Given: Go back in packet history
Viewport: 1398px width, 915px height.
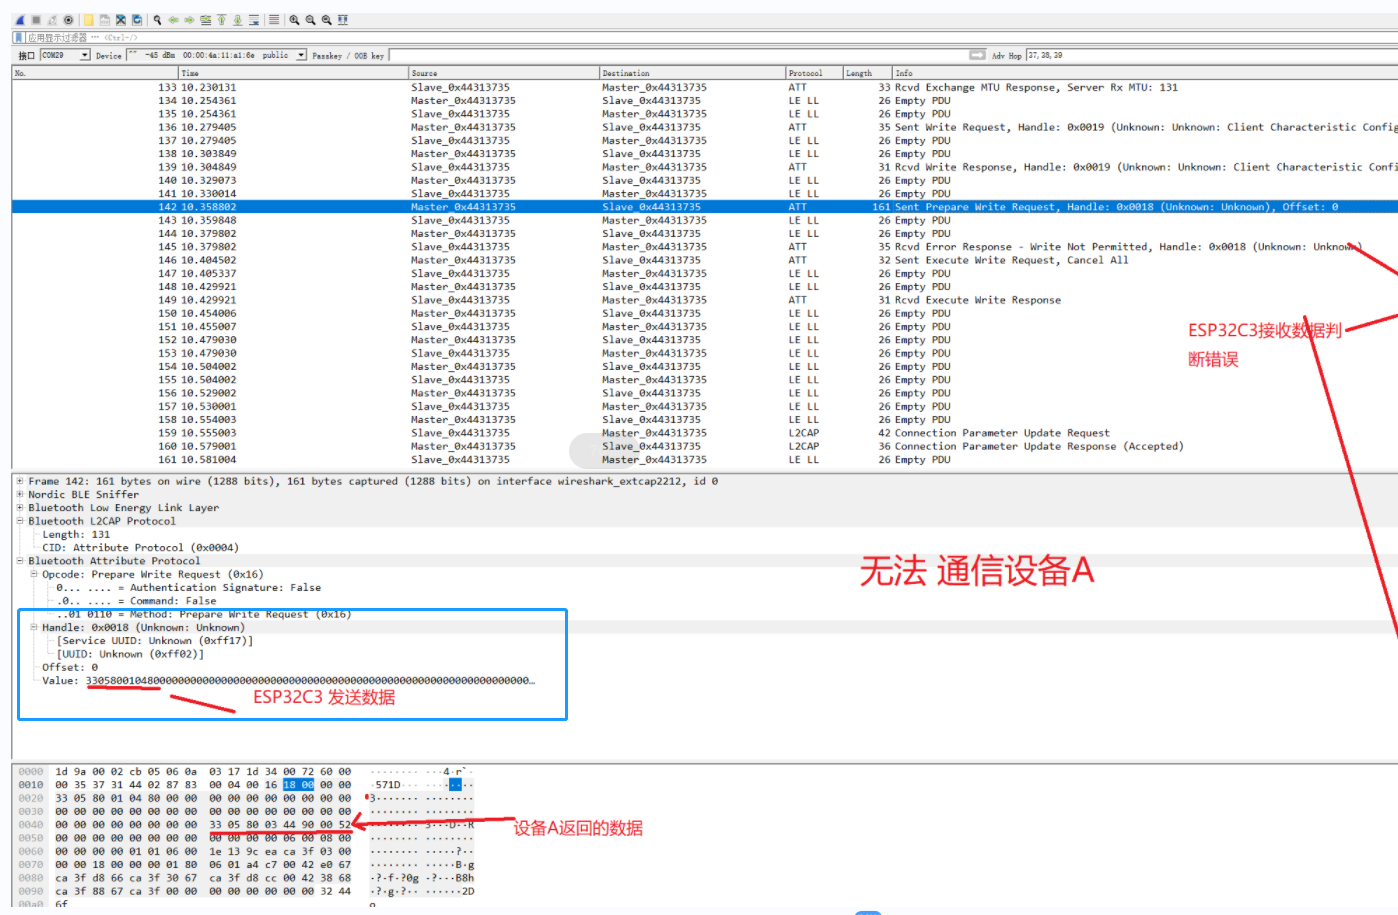Looking at the screenshot, I should click(173, 20).
